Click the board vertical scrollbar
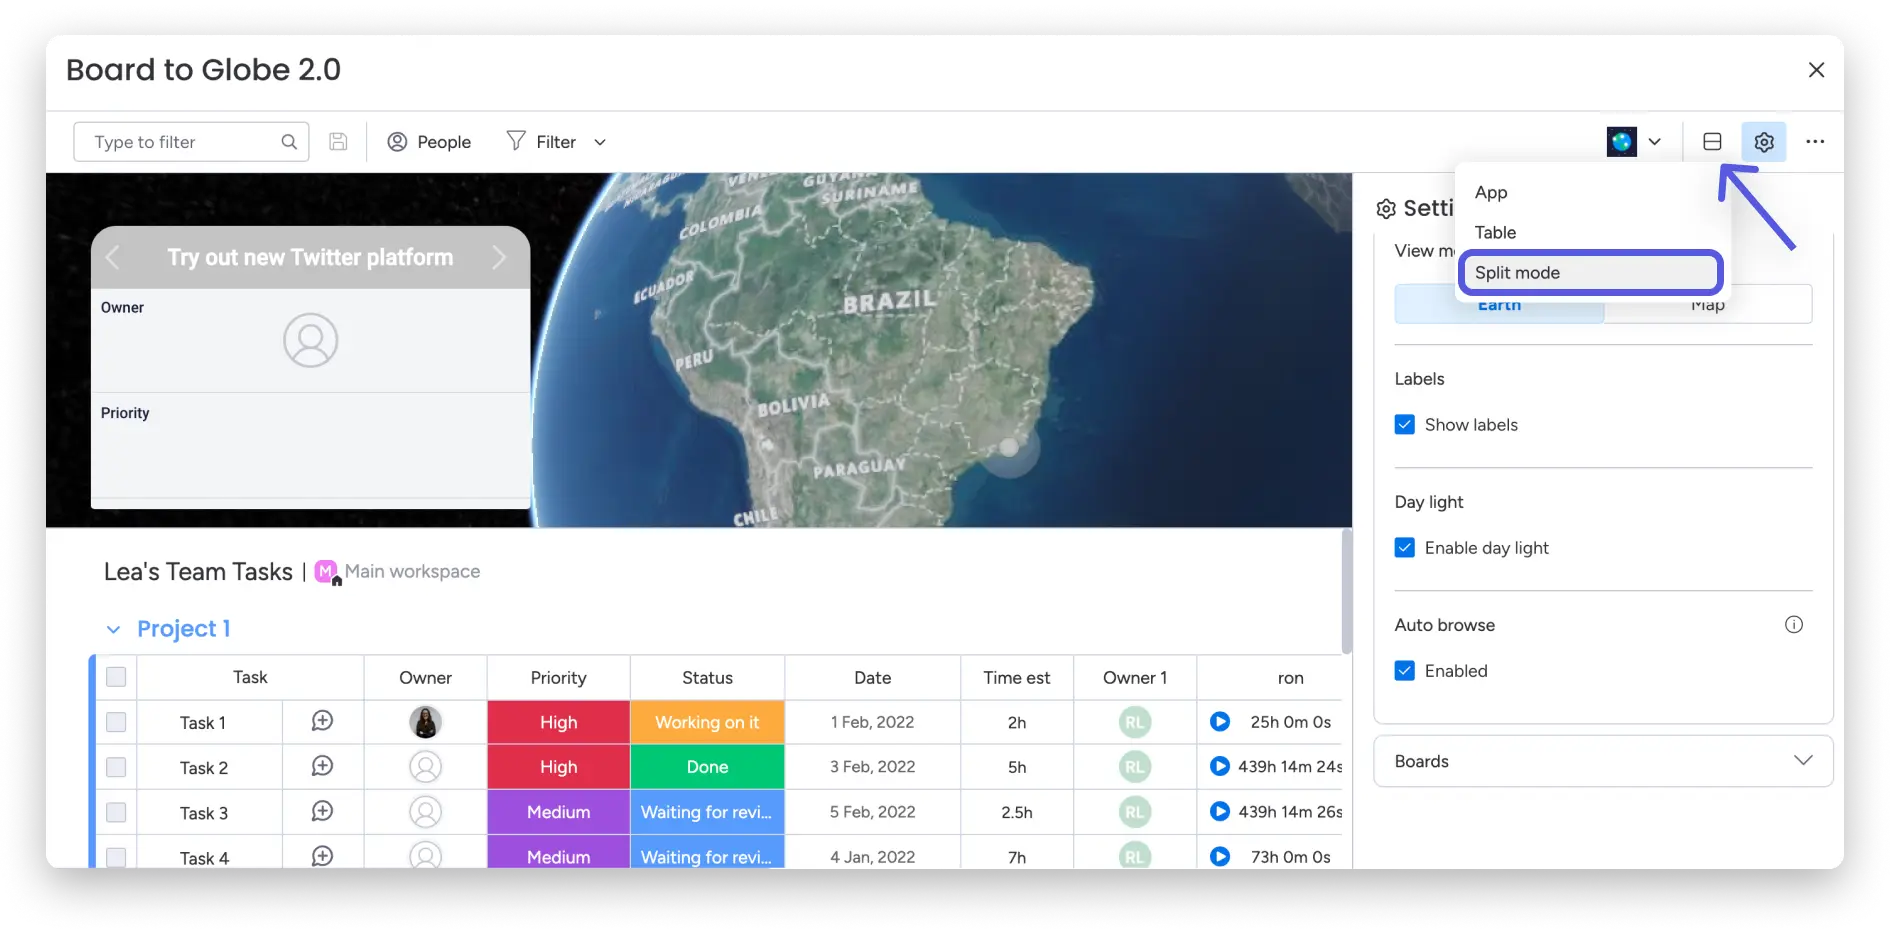 point(1346,591)
